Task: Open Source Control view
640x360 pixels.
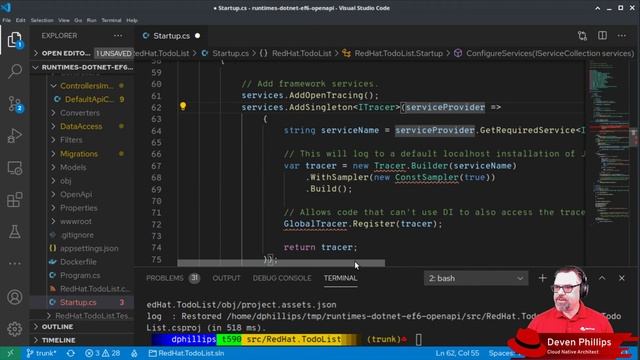Action: (15, 104)
